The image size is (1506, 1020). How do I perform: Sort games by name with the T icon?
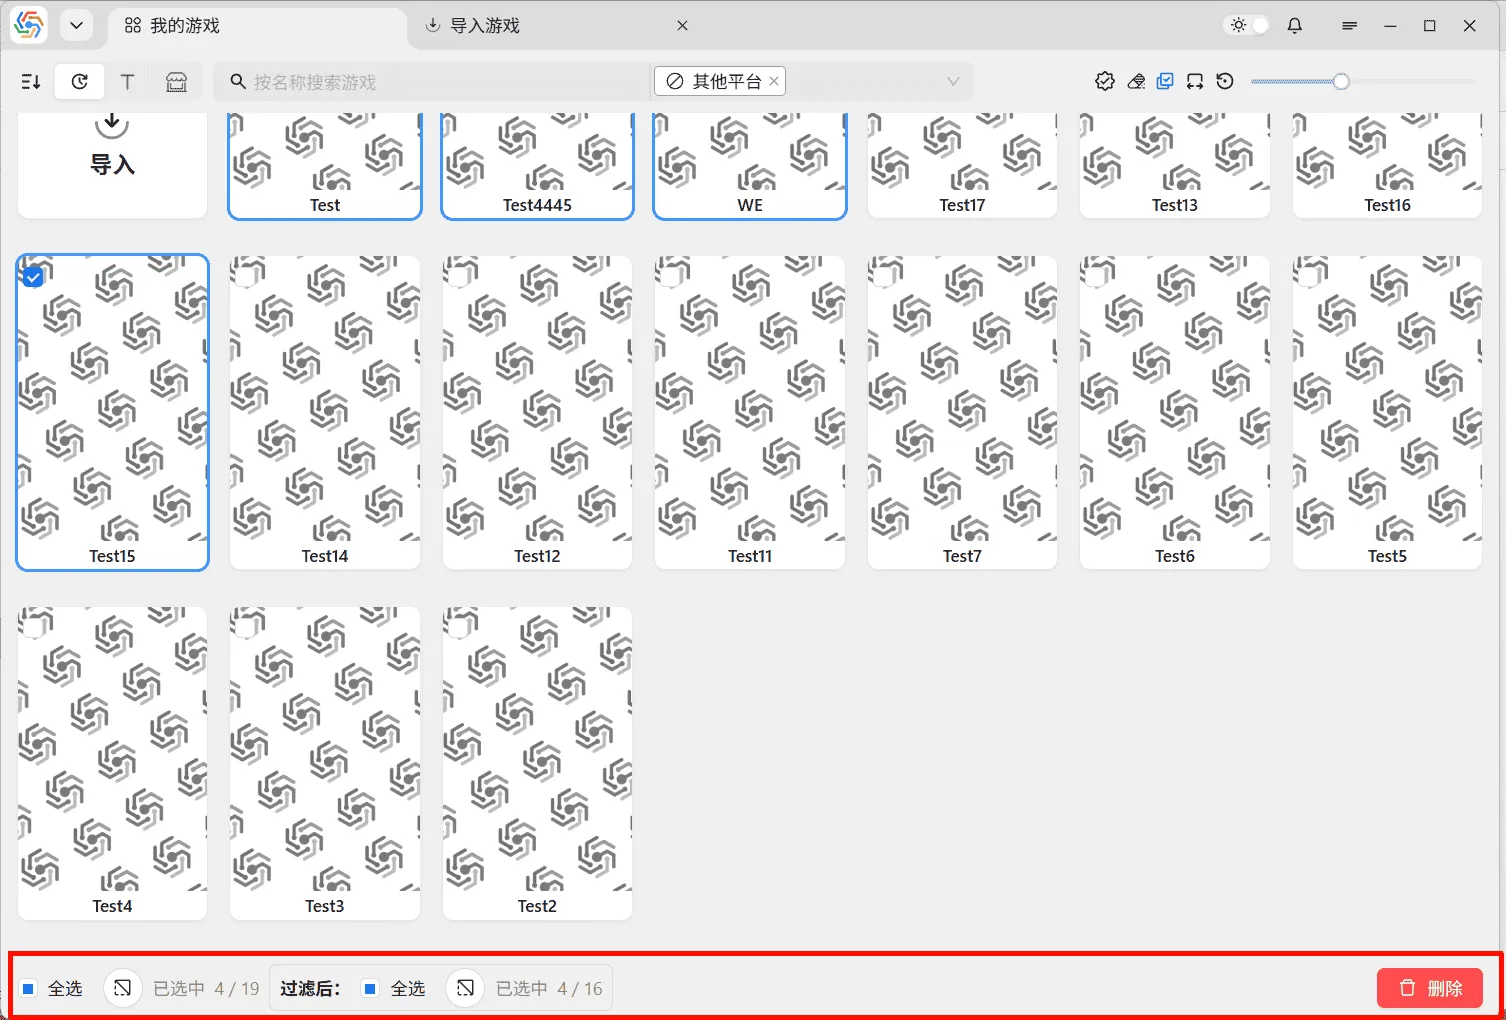click(x=128, y=81)
